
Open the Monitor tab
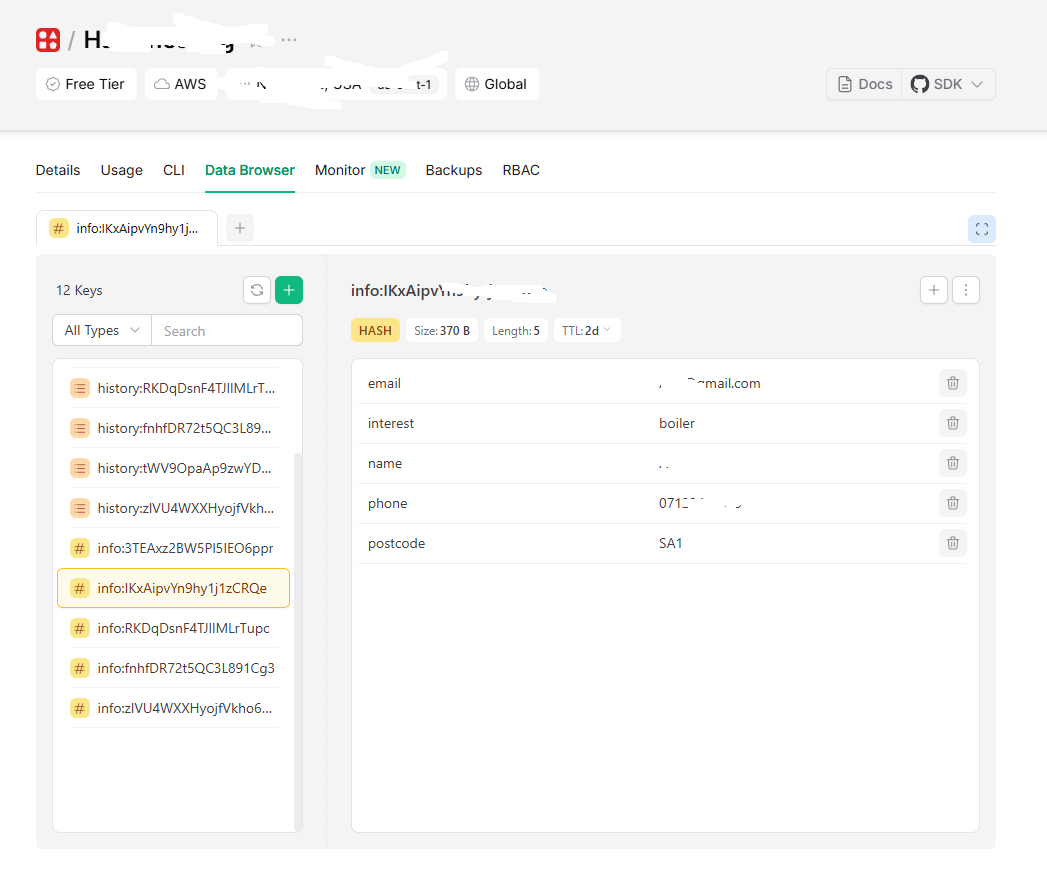point(340,170)
